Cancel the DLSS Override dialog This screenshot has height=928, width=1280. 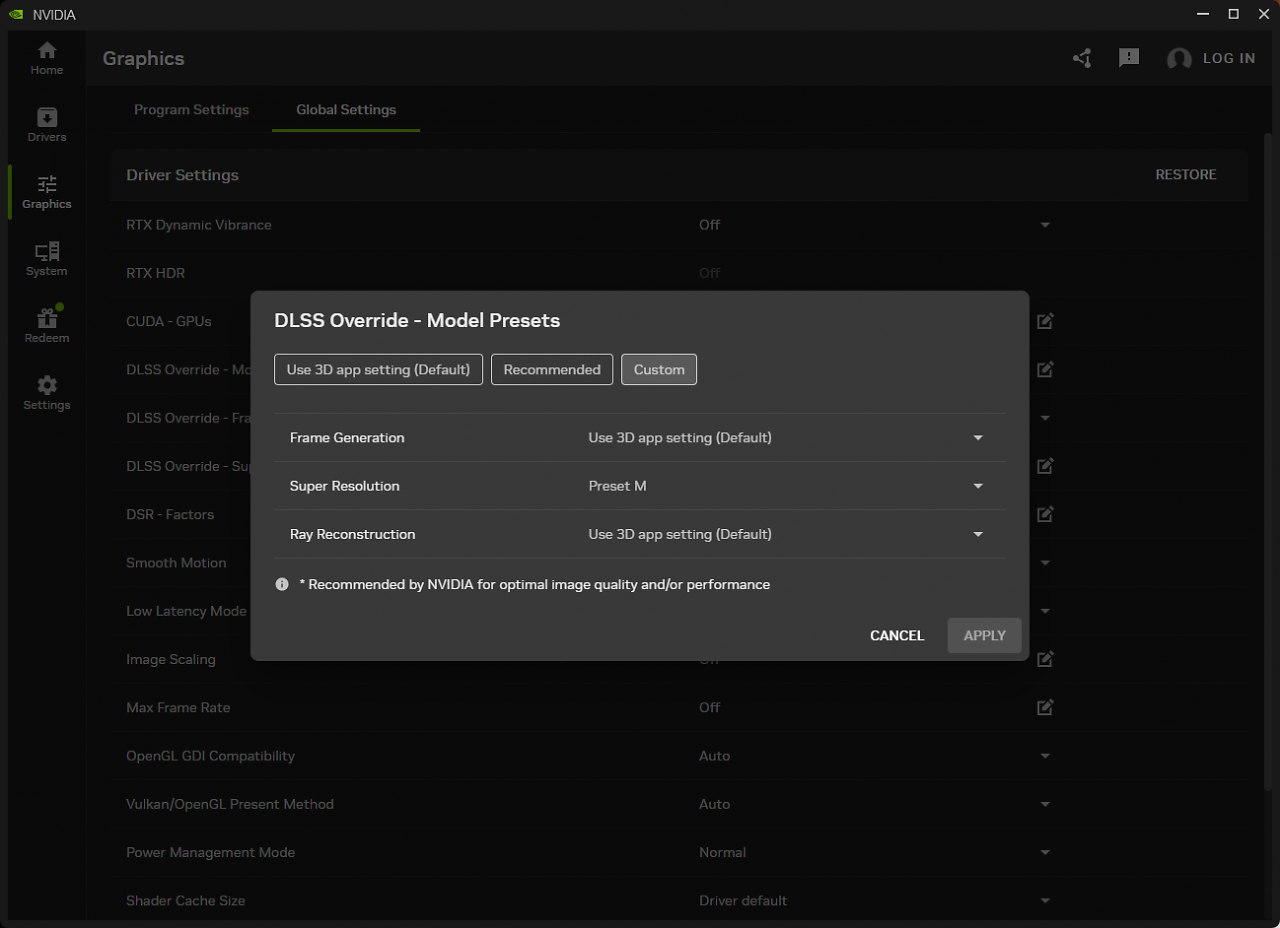click(x=897, y=636)
